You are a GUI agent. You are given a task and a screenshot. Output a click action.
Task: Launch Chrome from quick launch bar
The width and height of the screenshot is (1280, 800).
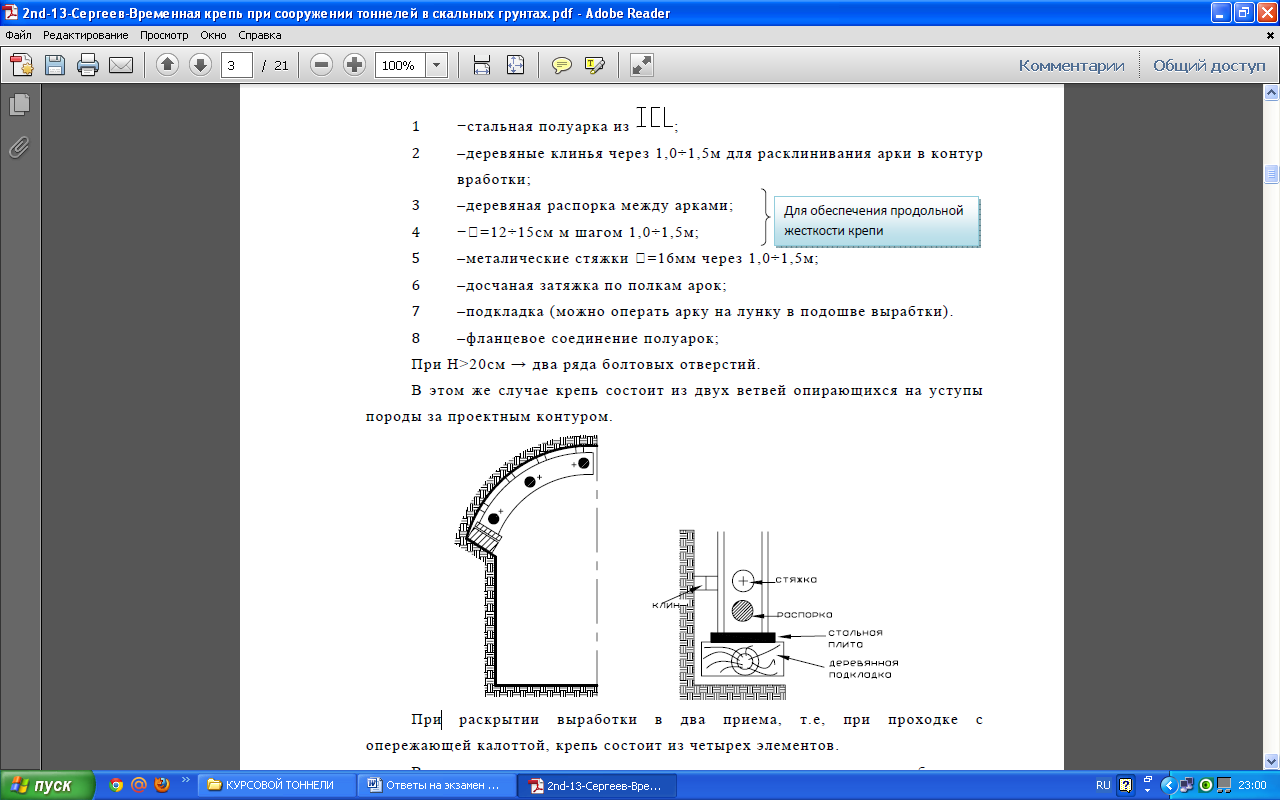[116, 785]
